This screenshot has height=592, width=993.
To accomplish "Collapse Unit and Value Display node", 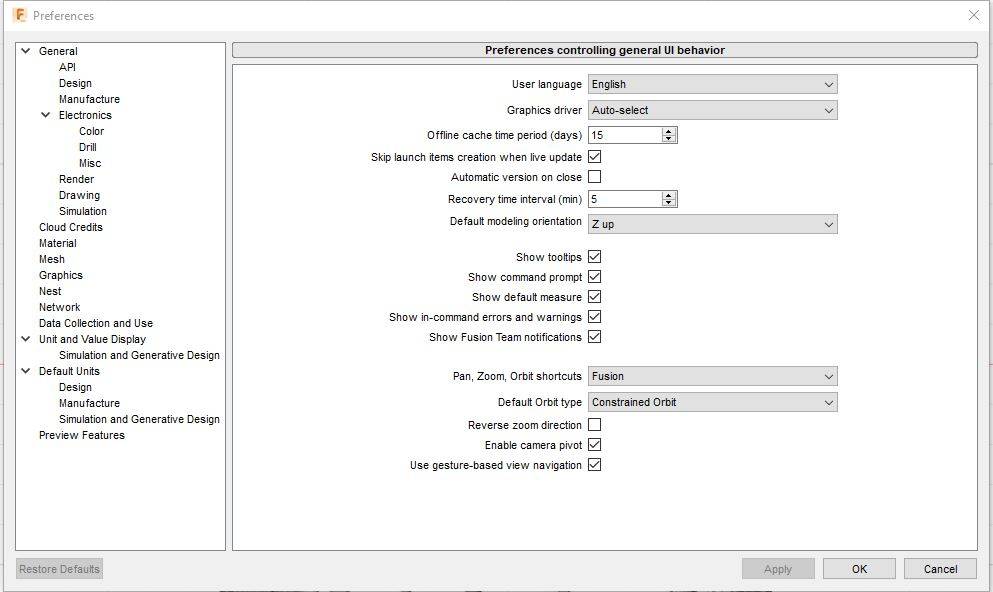I will pos(26,339).
